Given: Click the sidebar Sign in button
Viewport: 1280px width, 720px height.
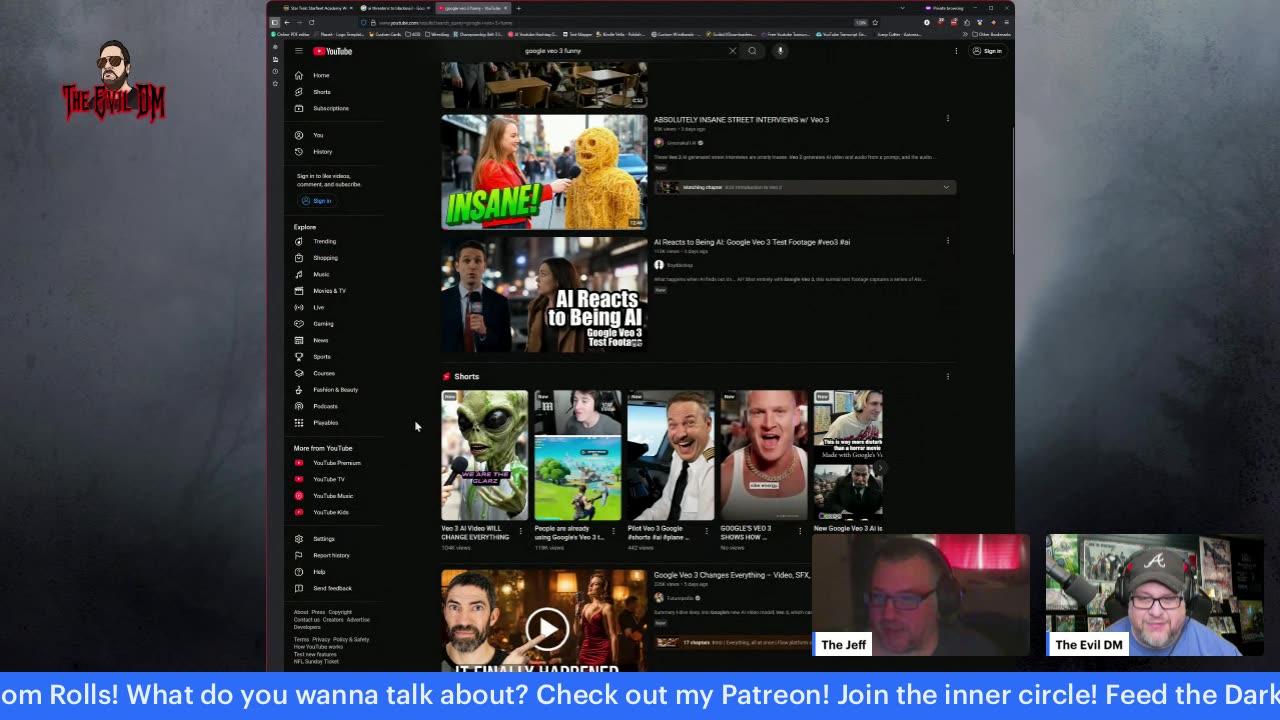Looking at the screenshot, I should (316, 201).
